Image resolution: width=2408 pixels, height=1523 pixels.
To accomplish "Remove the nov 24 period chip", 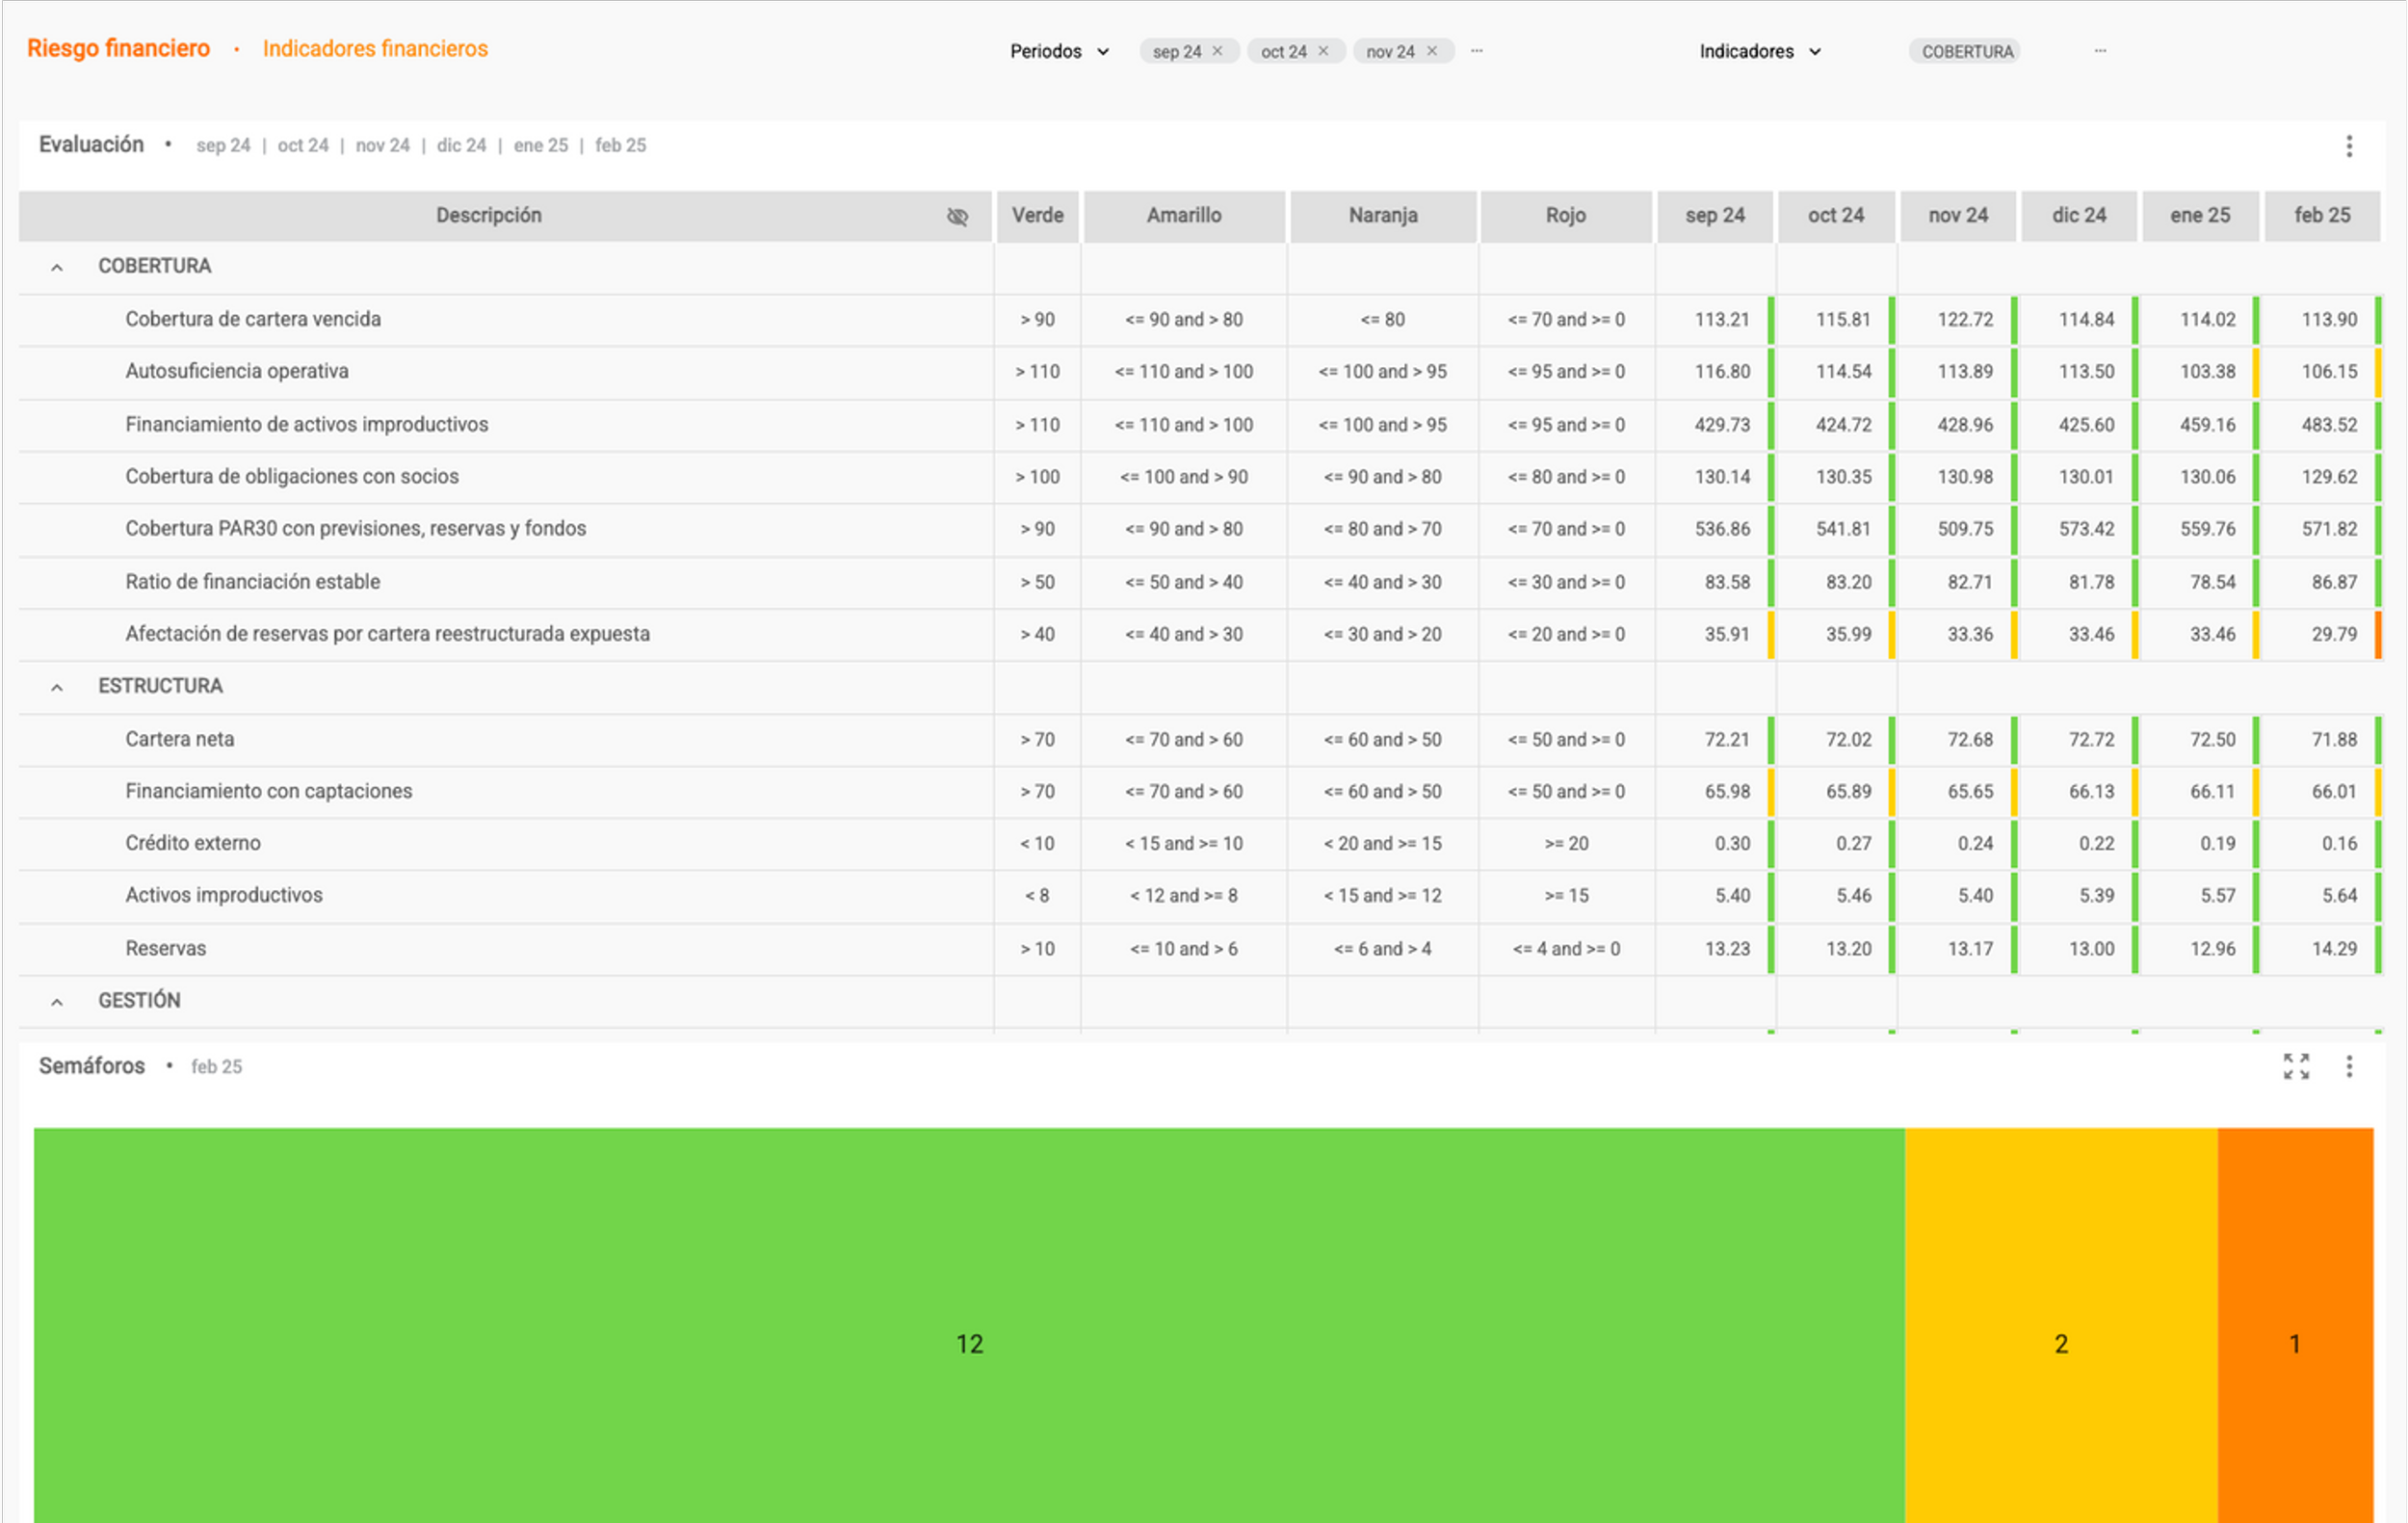I will click(1431, 51).
